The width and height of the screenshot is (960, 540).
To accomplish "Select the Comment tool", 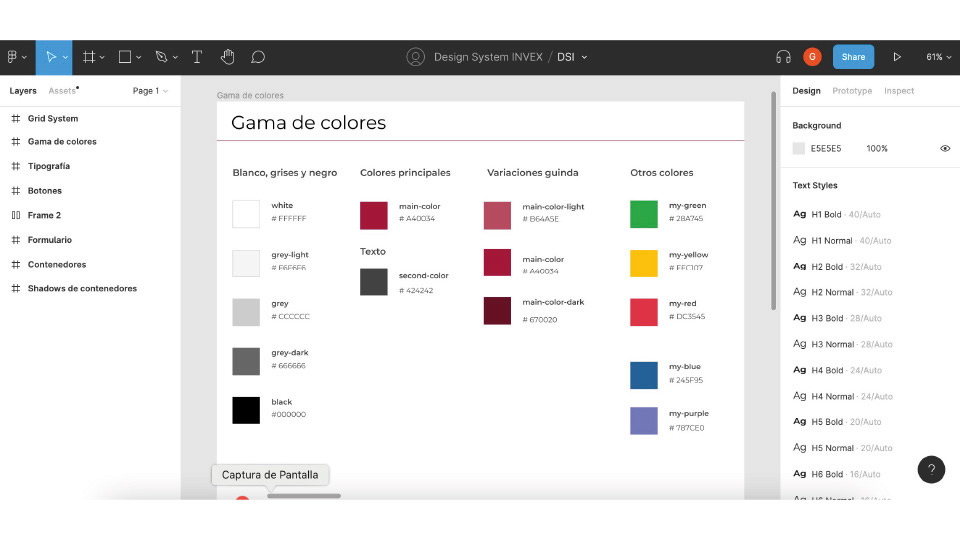I will point(258,57).
